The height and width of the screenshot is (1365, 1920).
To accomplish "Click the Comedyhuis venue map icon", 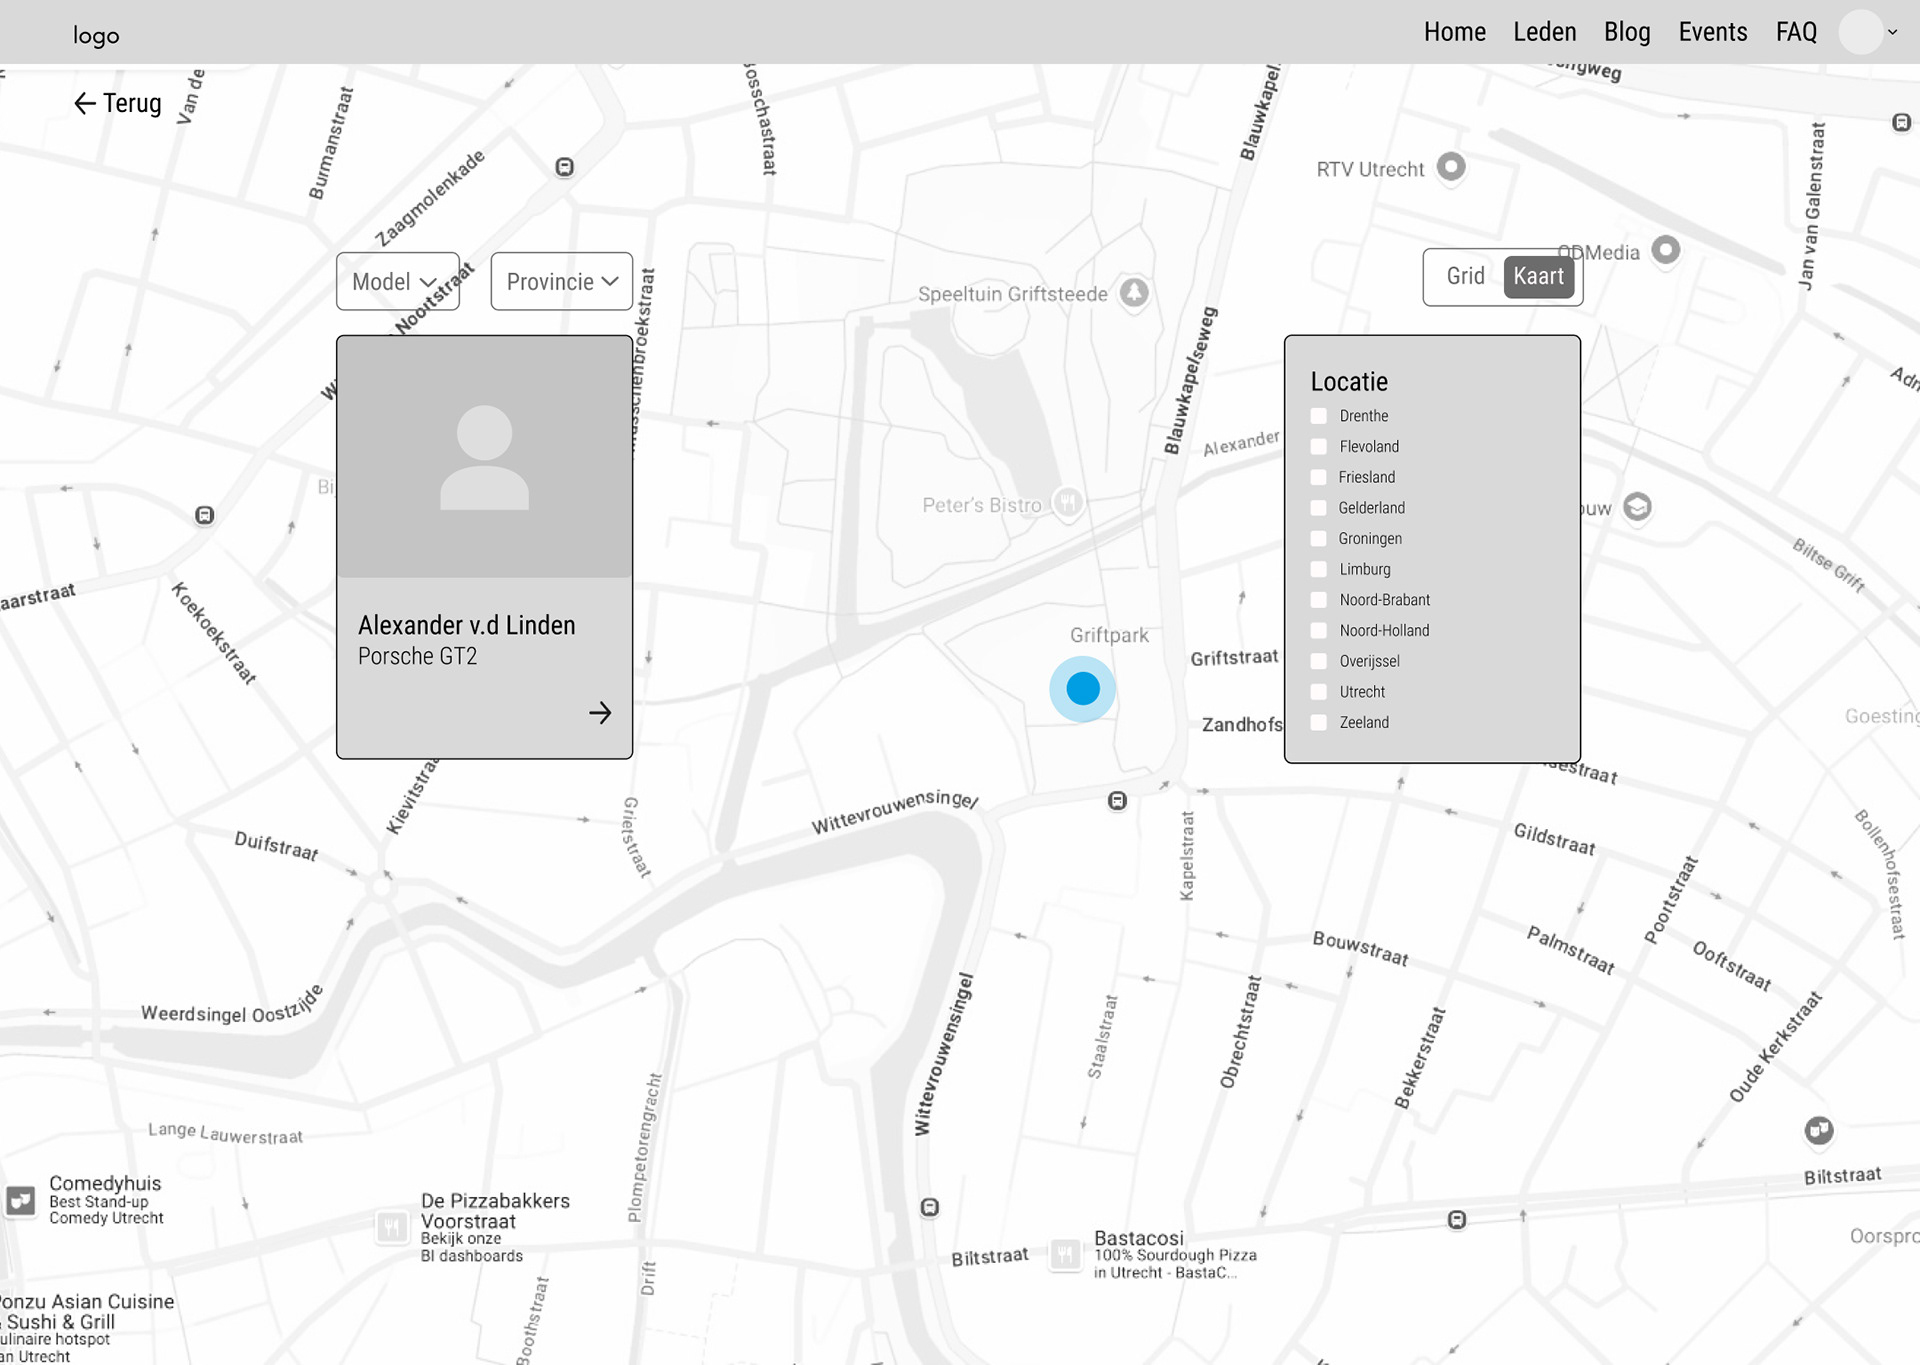I will pos(21,1200).
